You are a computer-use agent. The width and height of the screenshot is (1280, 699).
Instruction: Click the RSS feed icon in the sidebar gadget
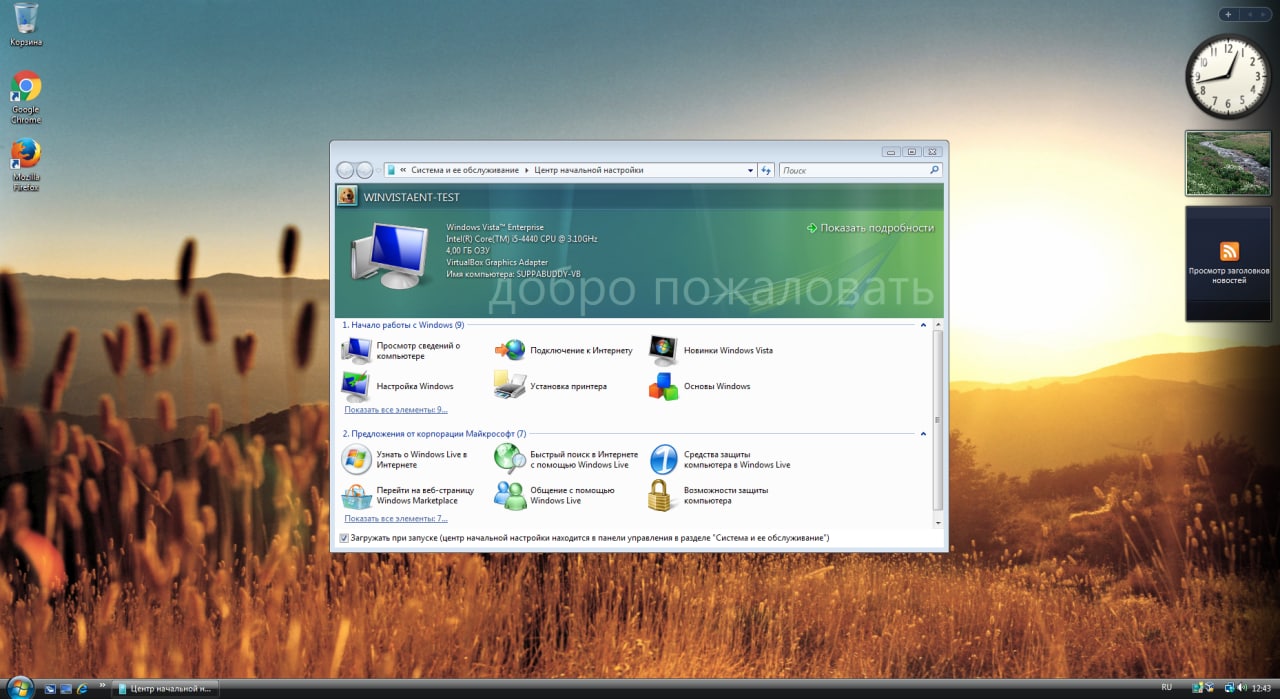[1229, 251]
